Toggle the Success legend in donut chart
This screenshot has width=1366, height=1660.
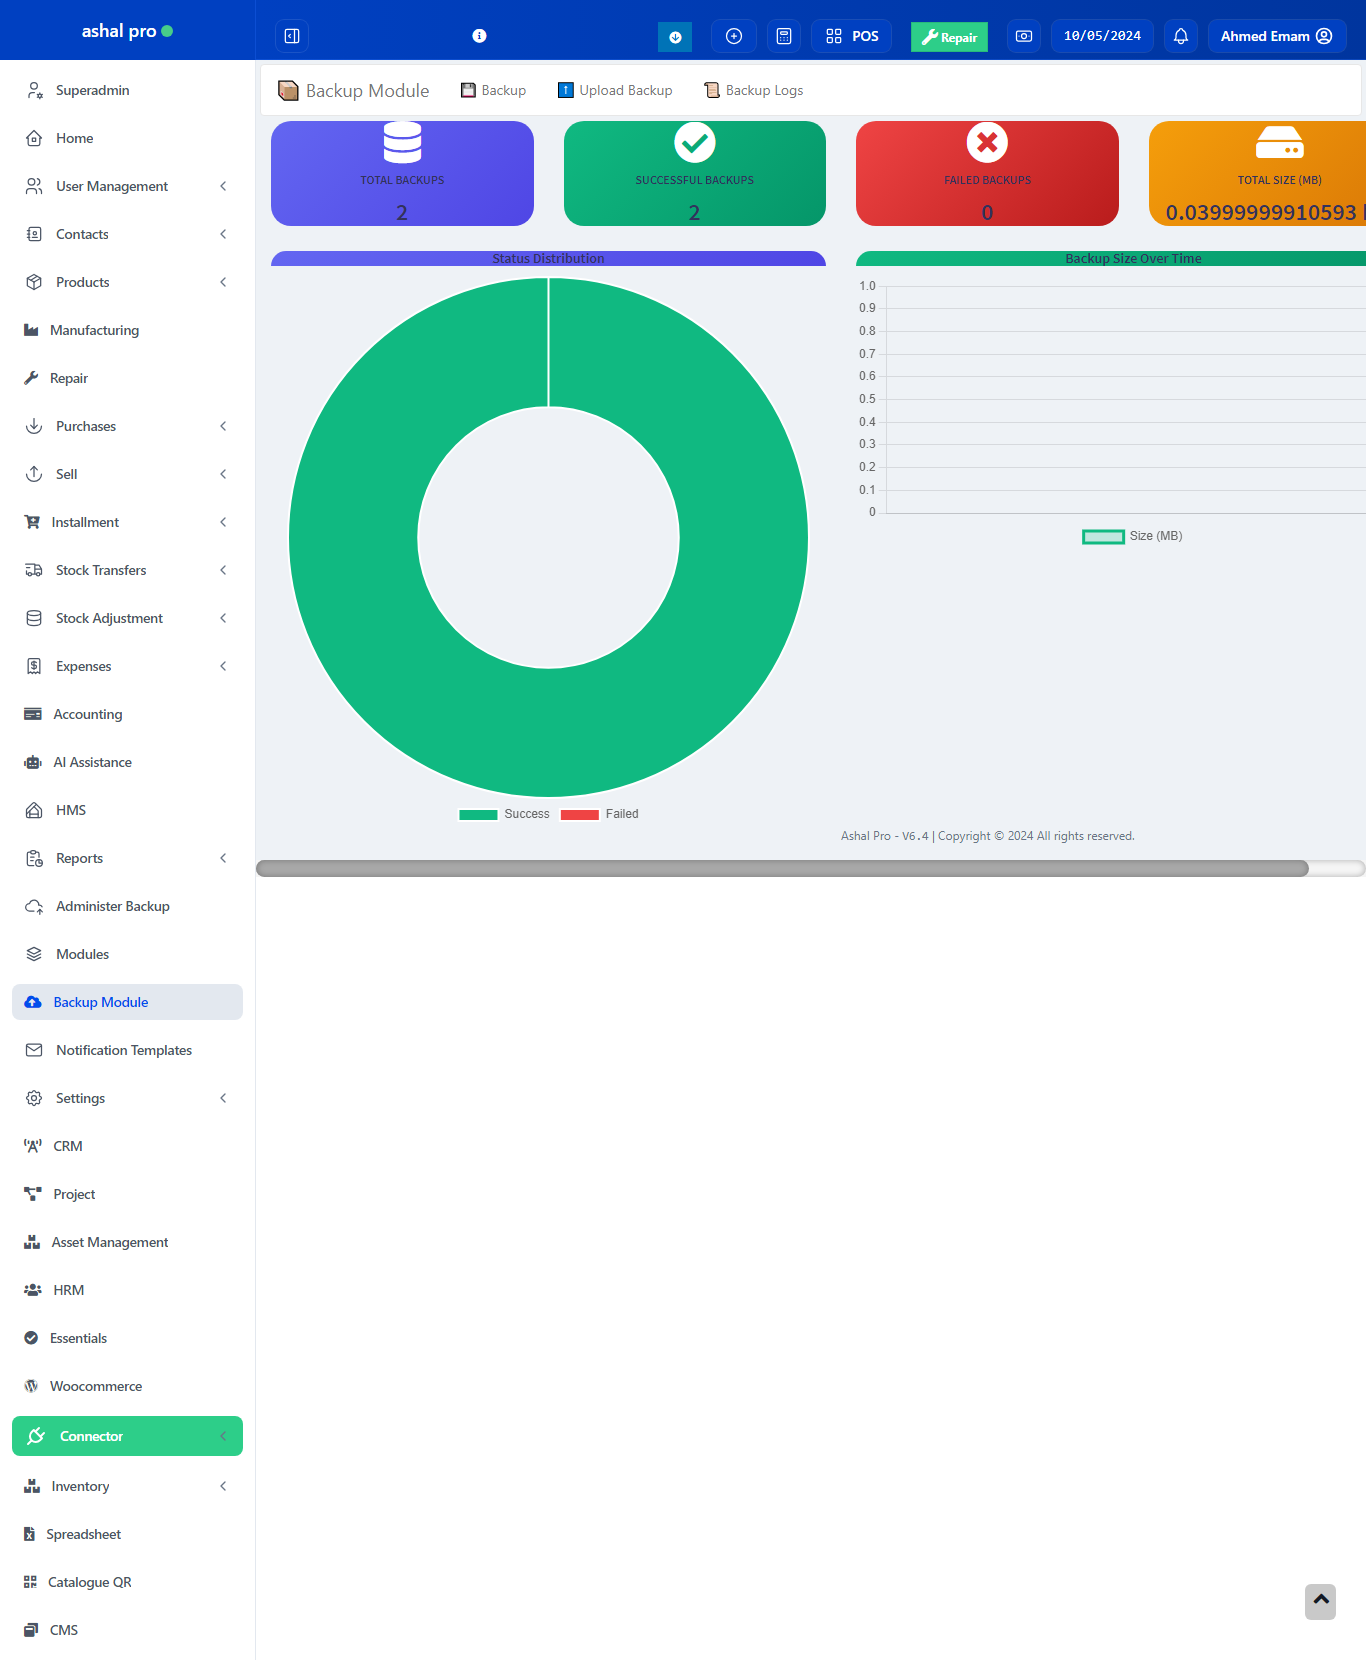coord(504,814)
